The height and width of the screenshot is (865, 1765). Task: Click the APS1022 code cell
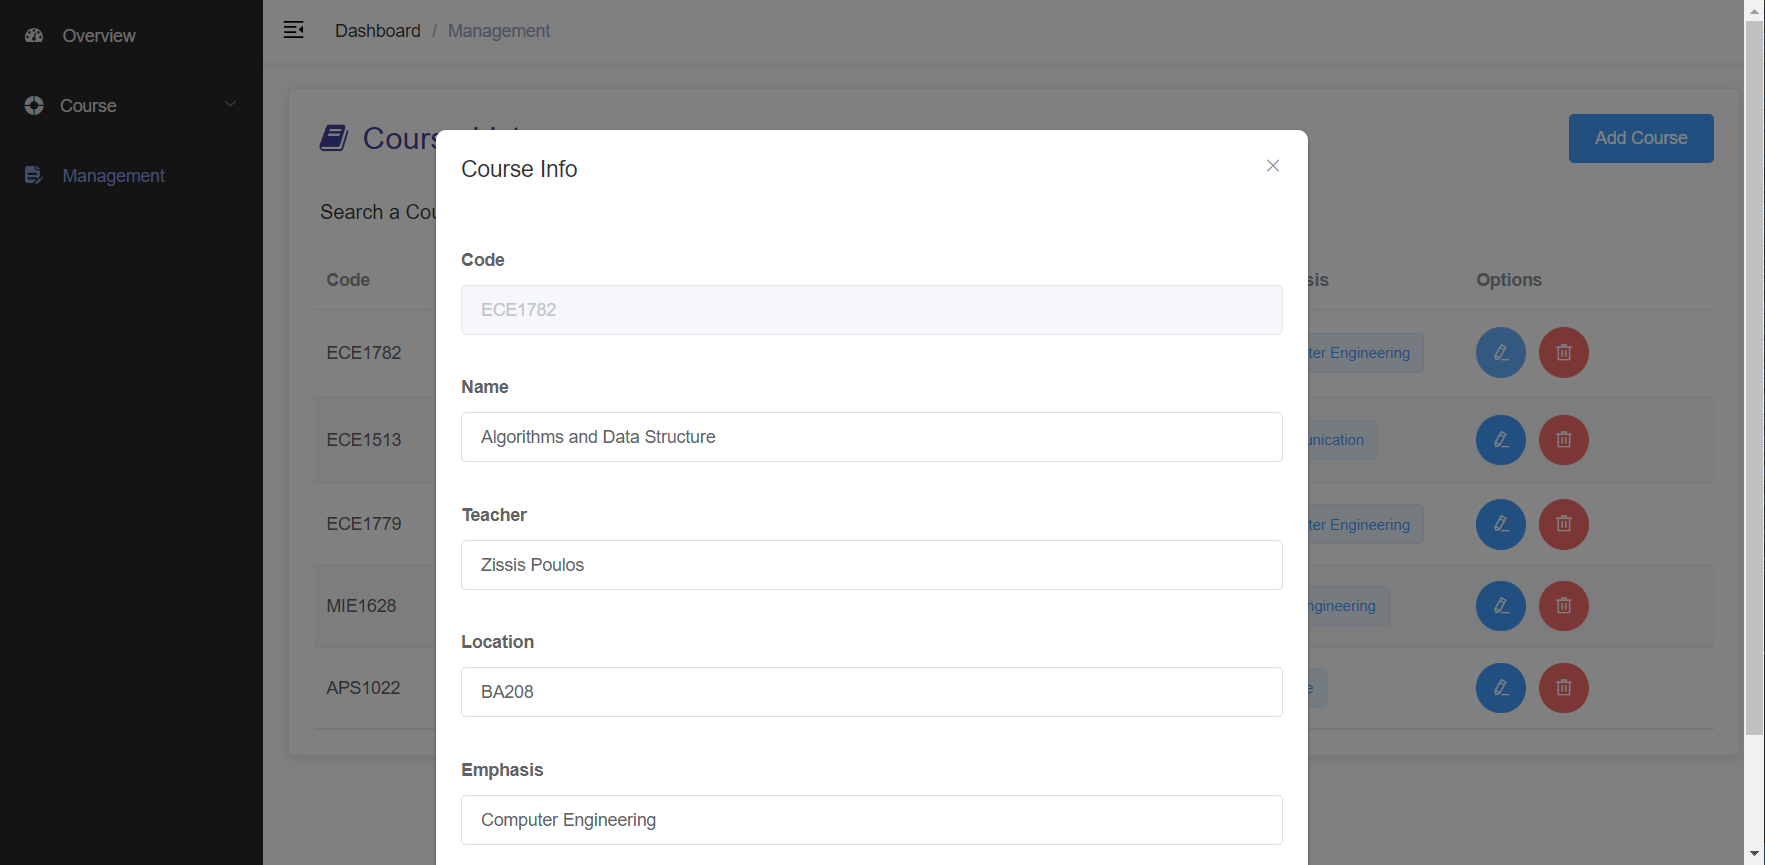(363, 688)
